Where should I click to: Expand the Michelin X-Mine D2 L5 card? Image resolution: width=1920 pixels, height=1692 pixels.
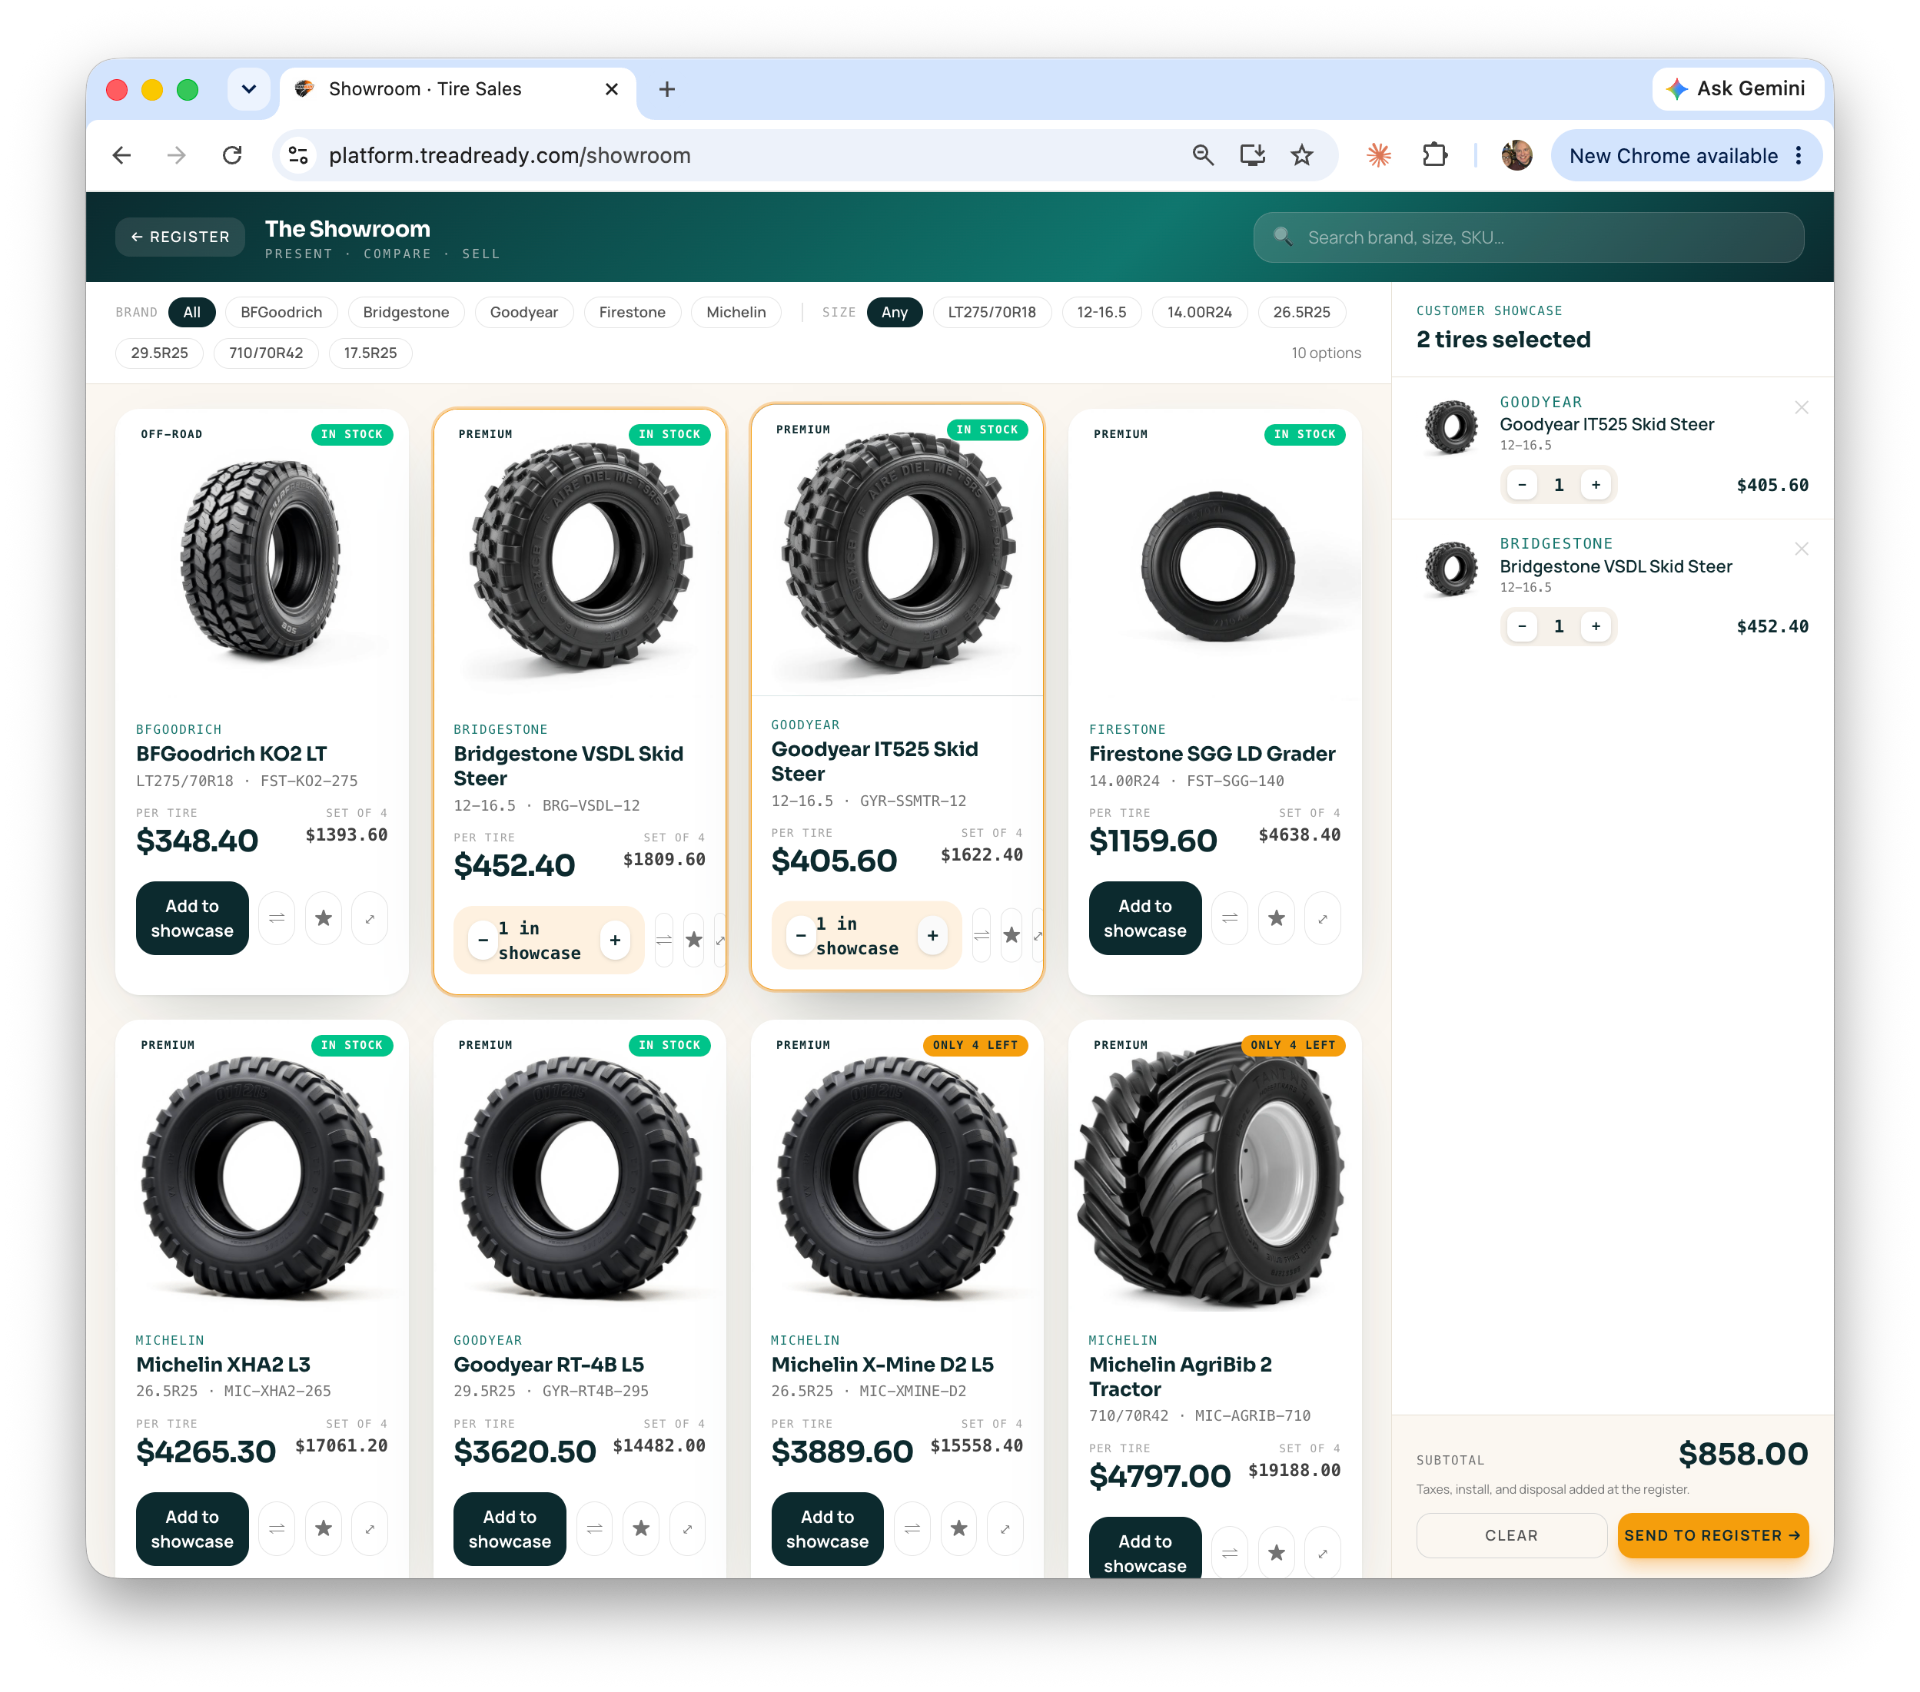tap(1005, 1529)
